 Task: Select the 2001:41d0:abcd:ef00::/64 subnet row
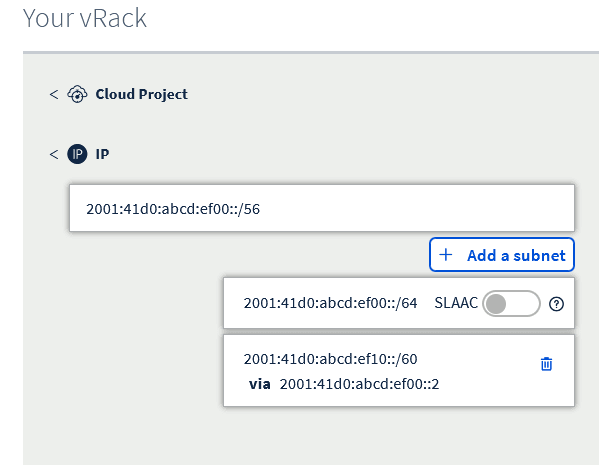[398, 303]
